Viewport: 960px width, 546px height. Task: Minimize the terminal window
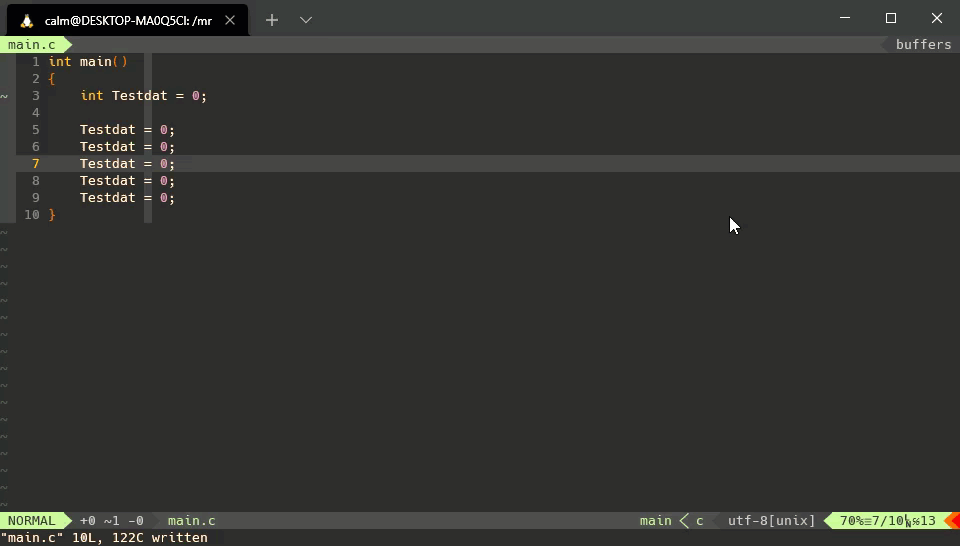[845, 18]
